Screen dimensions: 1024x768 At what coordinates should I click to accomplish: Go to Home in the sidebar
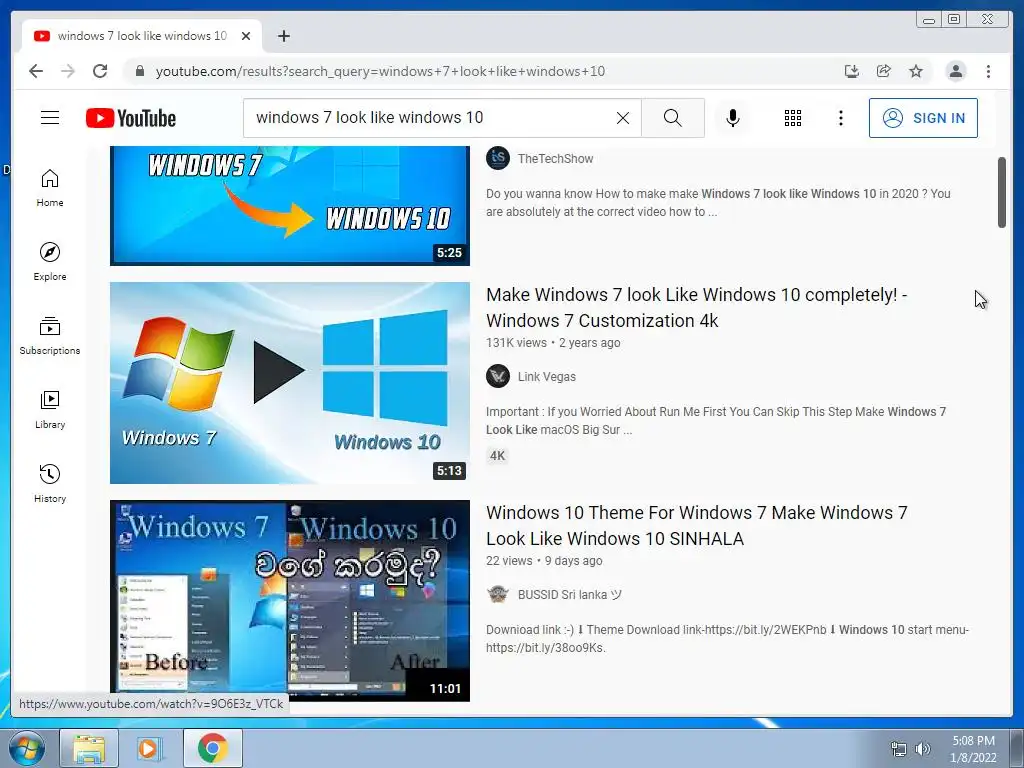click(x=50, y=188)
